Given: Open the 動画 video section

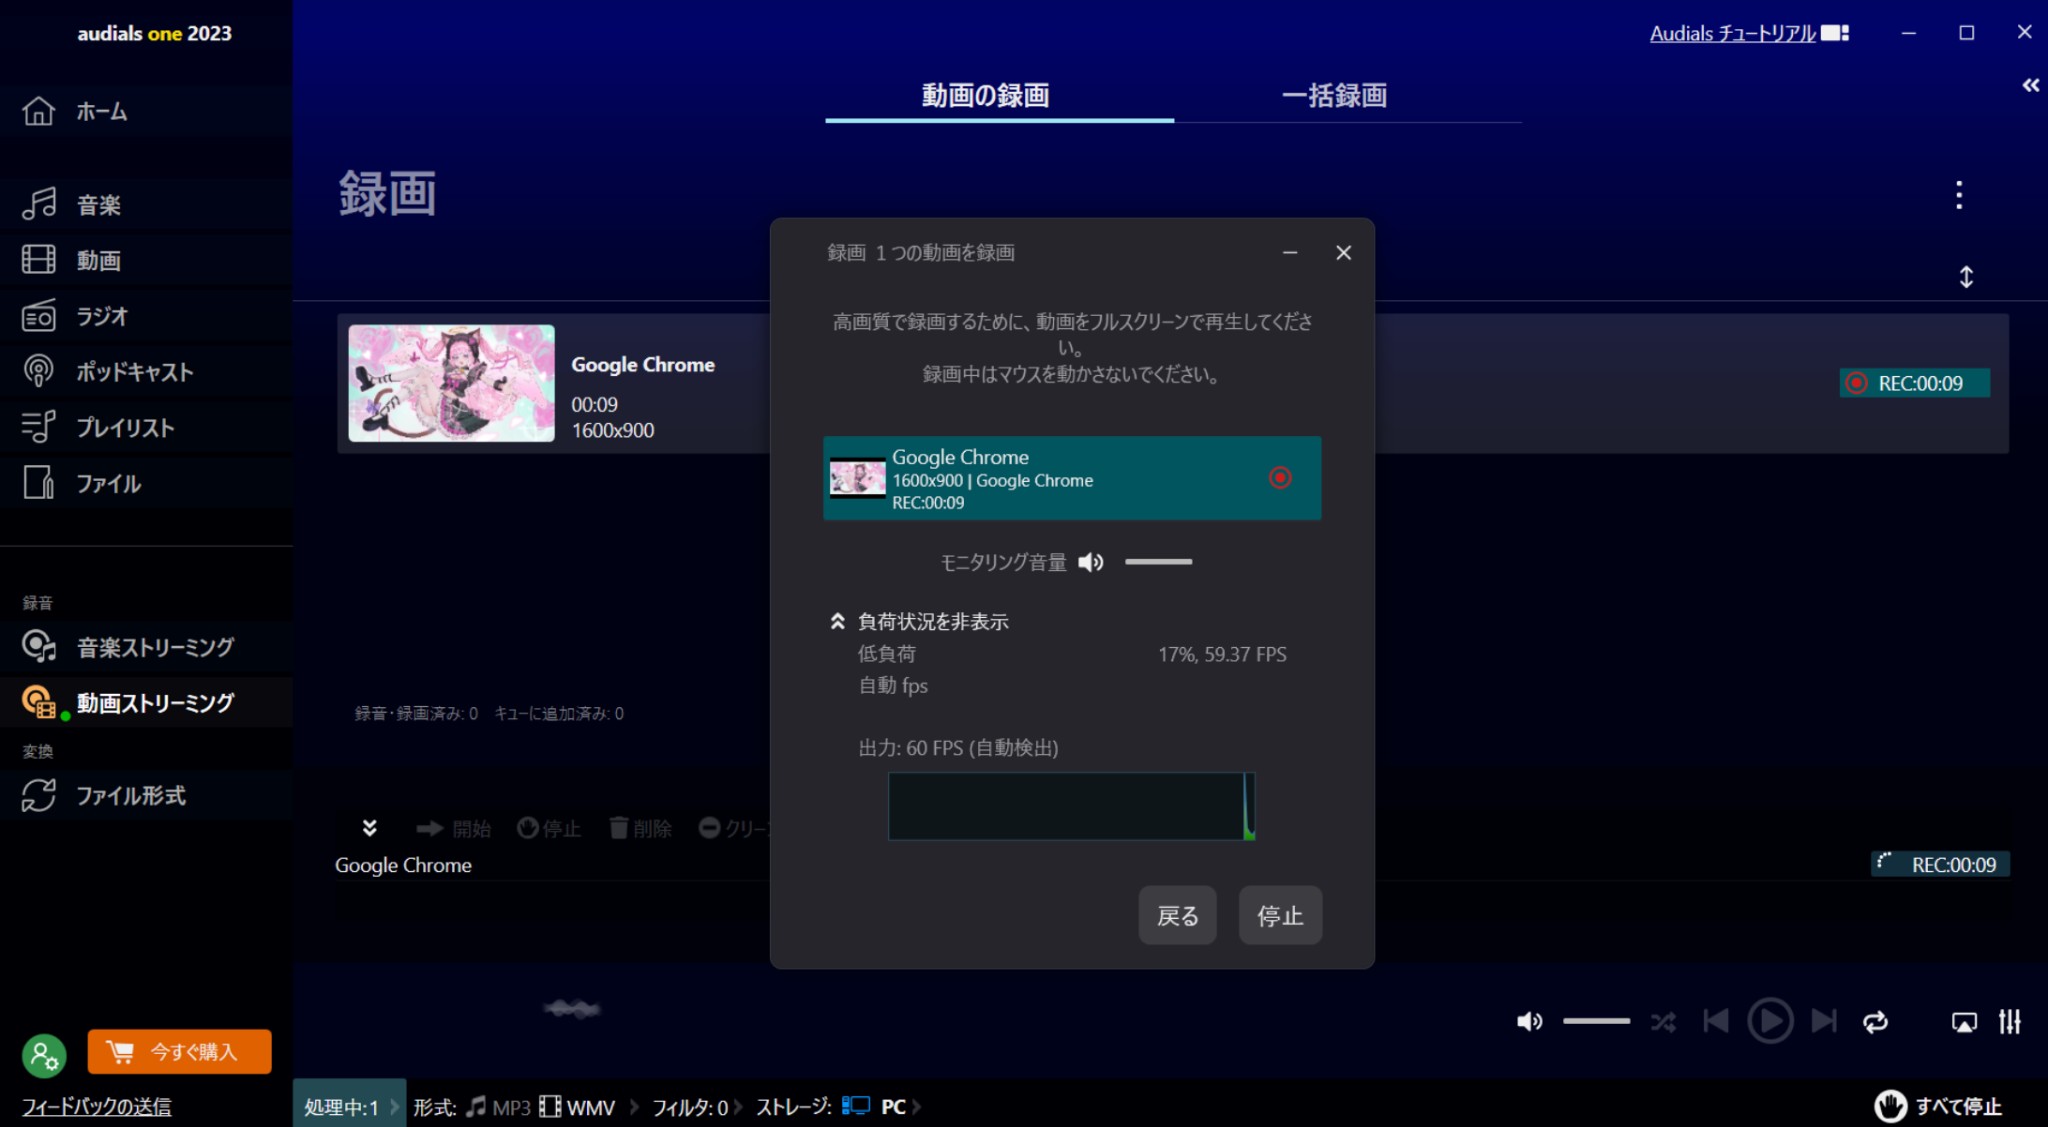Looking at the screenshot, I should (146, 260).
